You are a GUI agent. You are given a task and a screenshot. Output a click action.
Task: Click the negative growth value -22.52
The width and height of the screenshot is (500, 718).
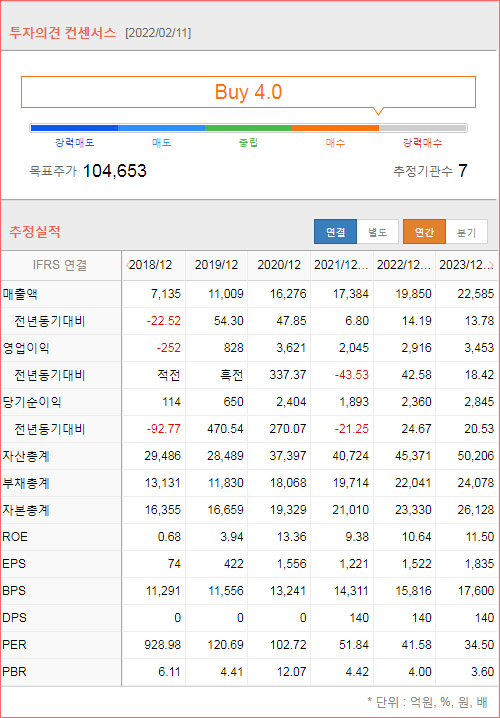point(163,321)
